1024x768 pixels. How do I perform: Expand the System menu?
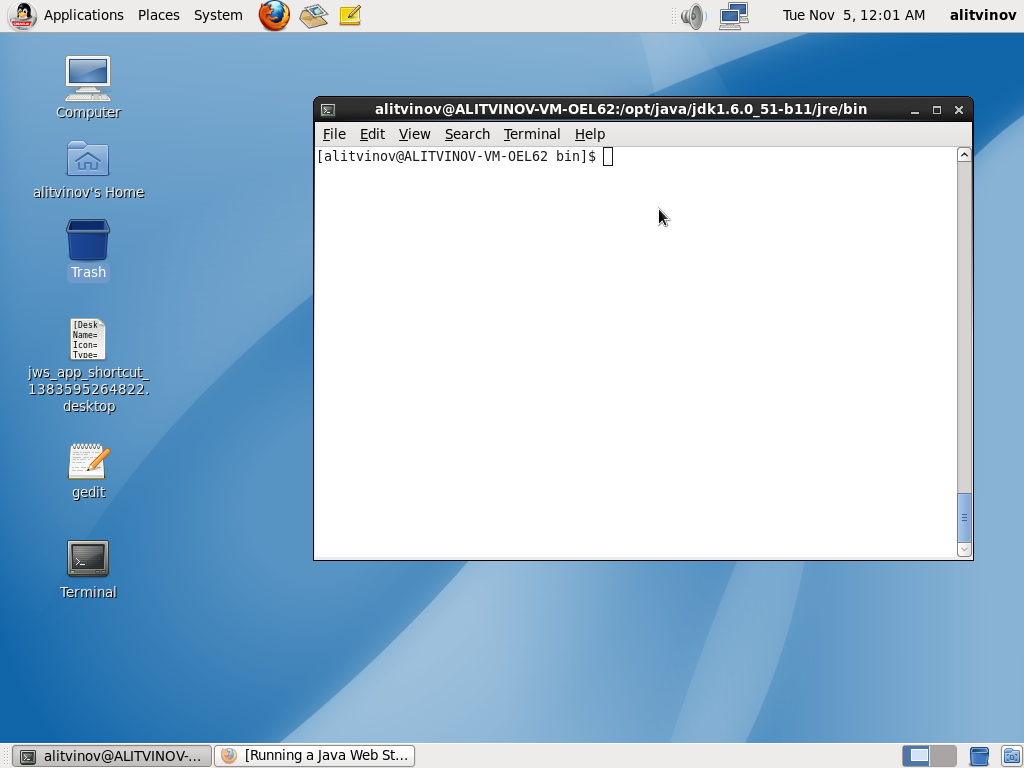coord(218,15)
